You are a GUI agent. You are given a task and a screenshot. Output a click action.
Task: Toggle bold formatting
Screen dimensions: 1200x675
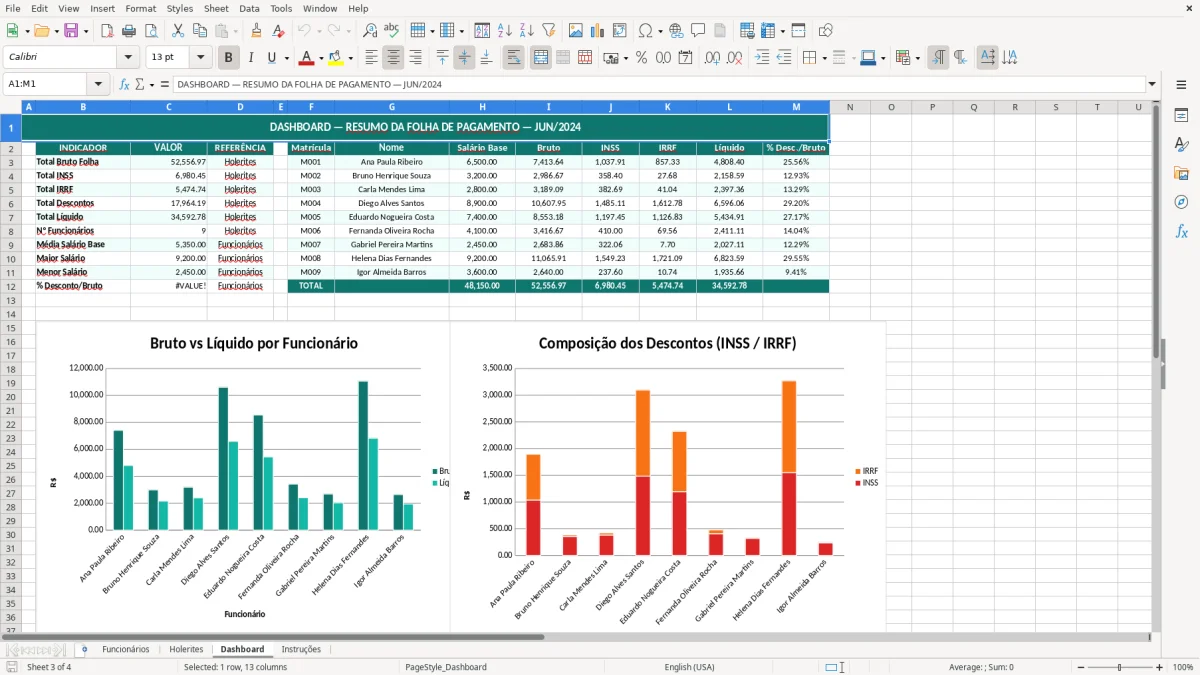(x=229, y=57)
